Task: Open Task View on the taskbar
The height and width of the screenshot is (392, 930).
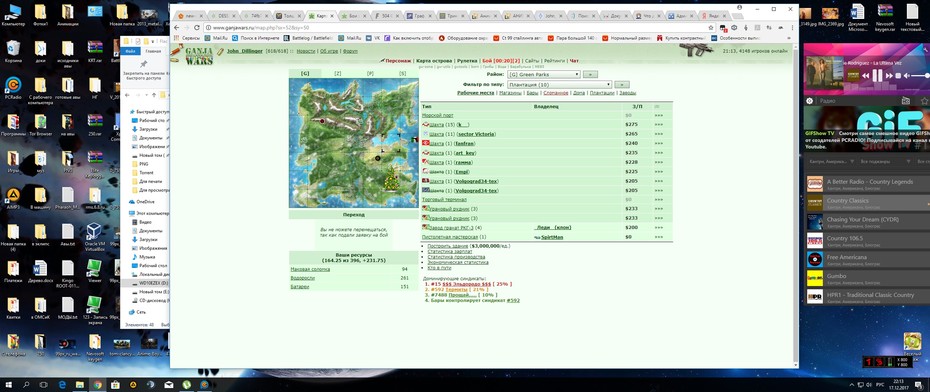Action: point(44,385)
